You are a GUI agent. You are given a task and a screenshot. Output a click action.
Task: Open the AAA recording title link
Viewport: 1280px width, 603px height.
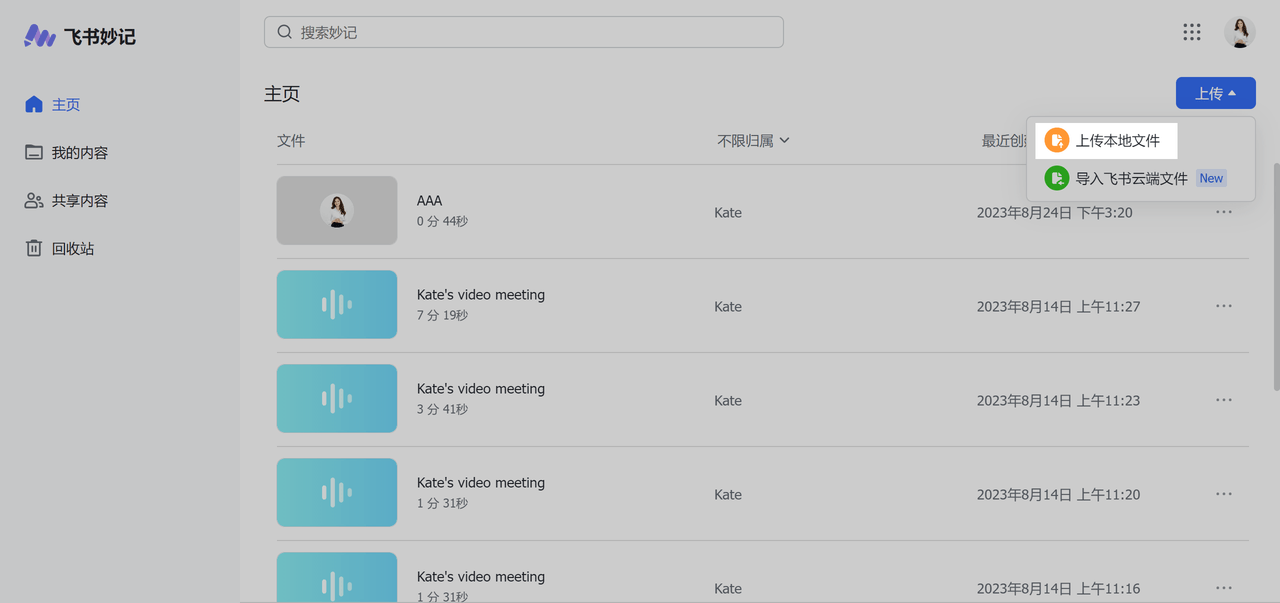point(429,201)
